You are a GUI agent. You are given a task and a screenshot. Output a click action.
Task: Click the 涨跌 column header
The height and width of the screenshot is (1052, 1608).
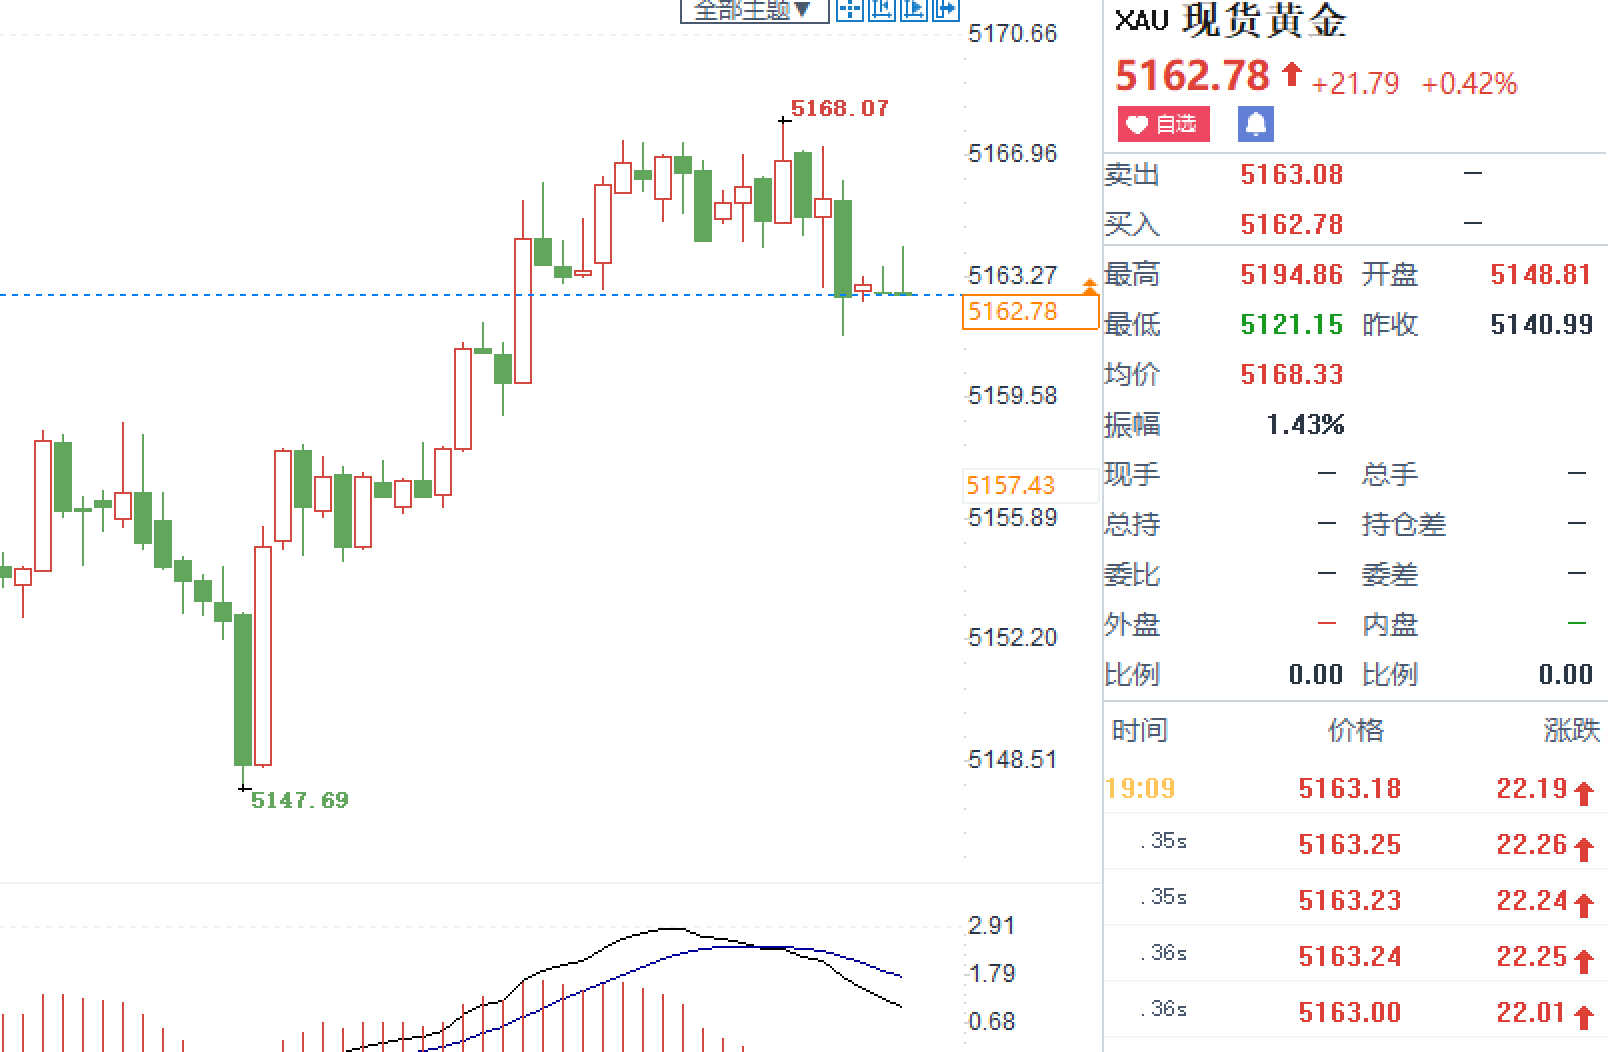(x=1571, y=731)
